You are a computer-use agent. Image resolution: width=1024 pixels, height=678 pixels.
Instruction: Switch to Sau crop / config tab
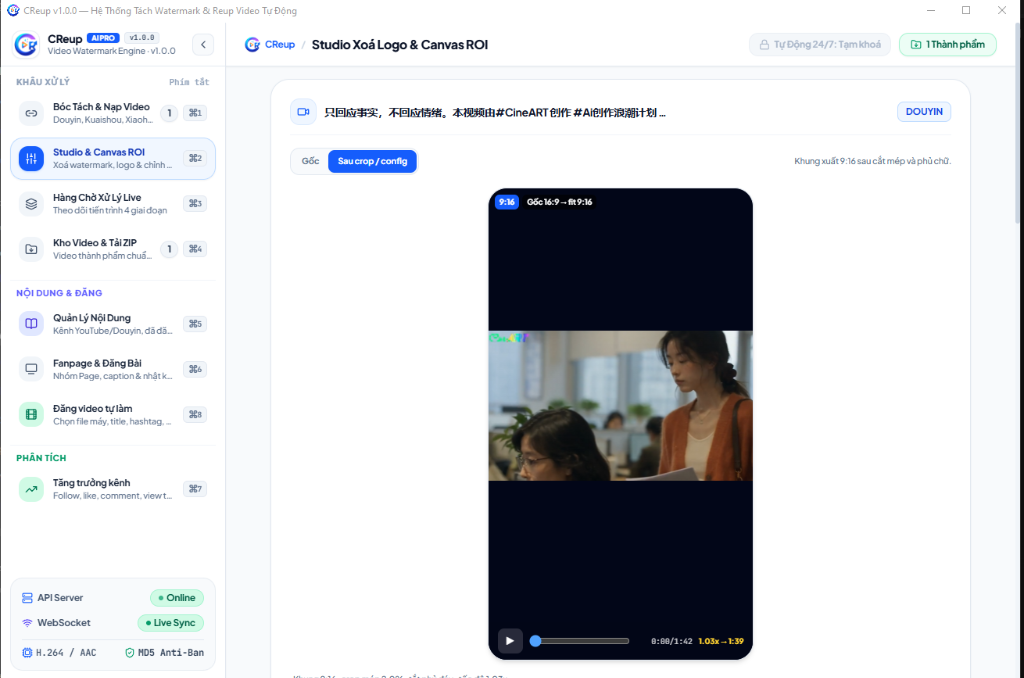point(372,161)
